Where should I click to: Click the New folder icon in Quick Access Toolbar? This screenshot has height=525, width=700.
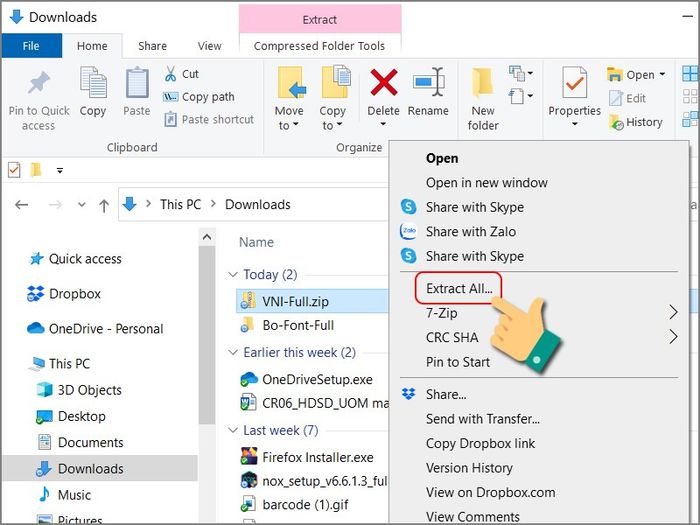[x=36, y=170]
